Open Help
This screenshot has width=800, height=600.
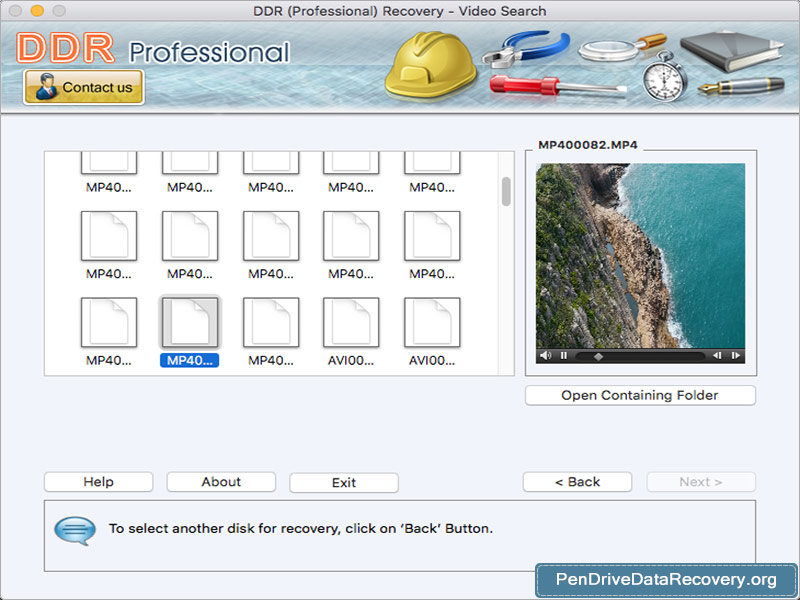pos(97,482)
